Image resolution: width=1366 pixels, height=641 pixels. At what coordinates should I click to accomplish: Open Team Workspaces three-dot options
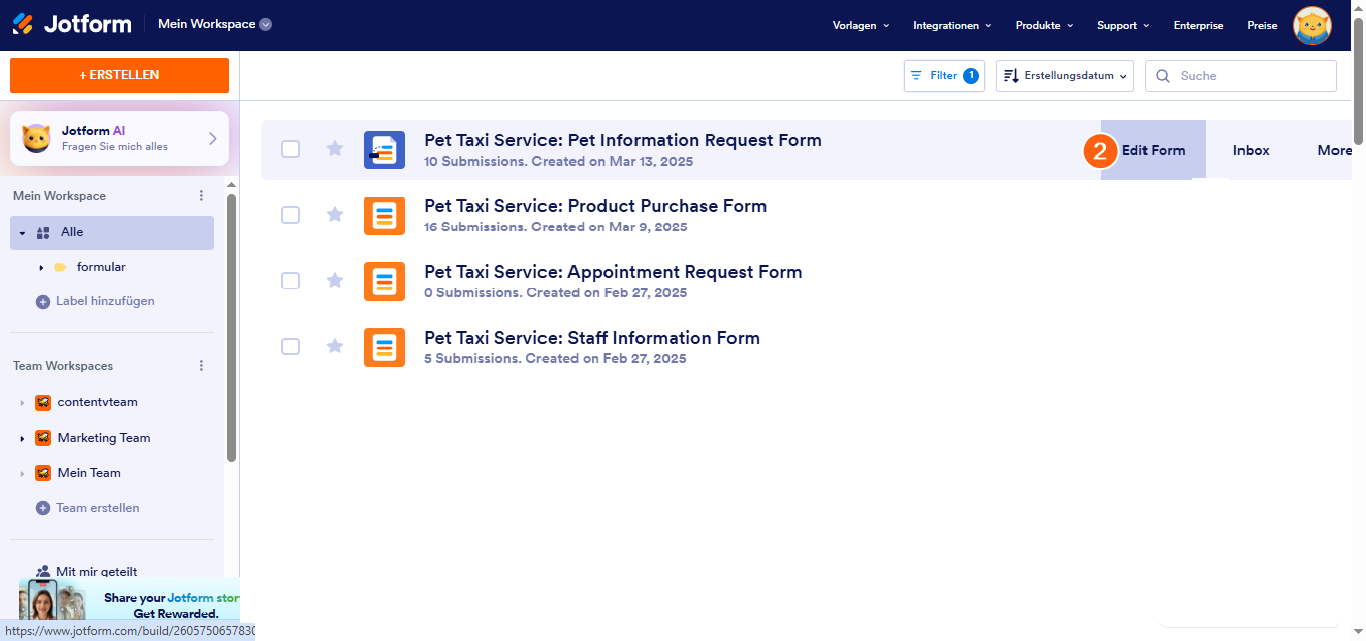pyautogui.click(x=201, y=366)
